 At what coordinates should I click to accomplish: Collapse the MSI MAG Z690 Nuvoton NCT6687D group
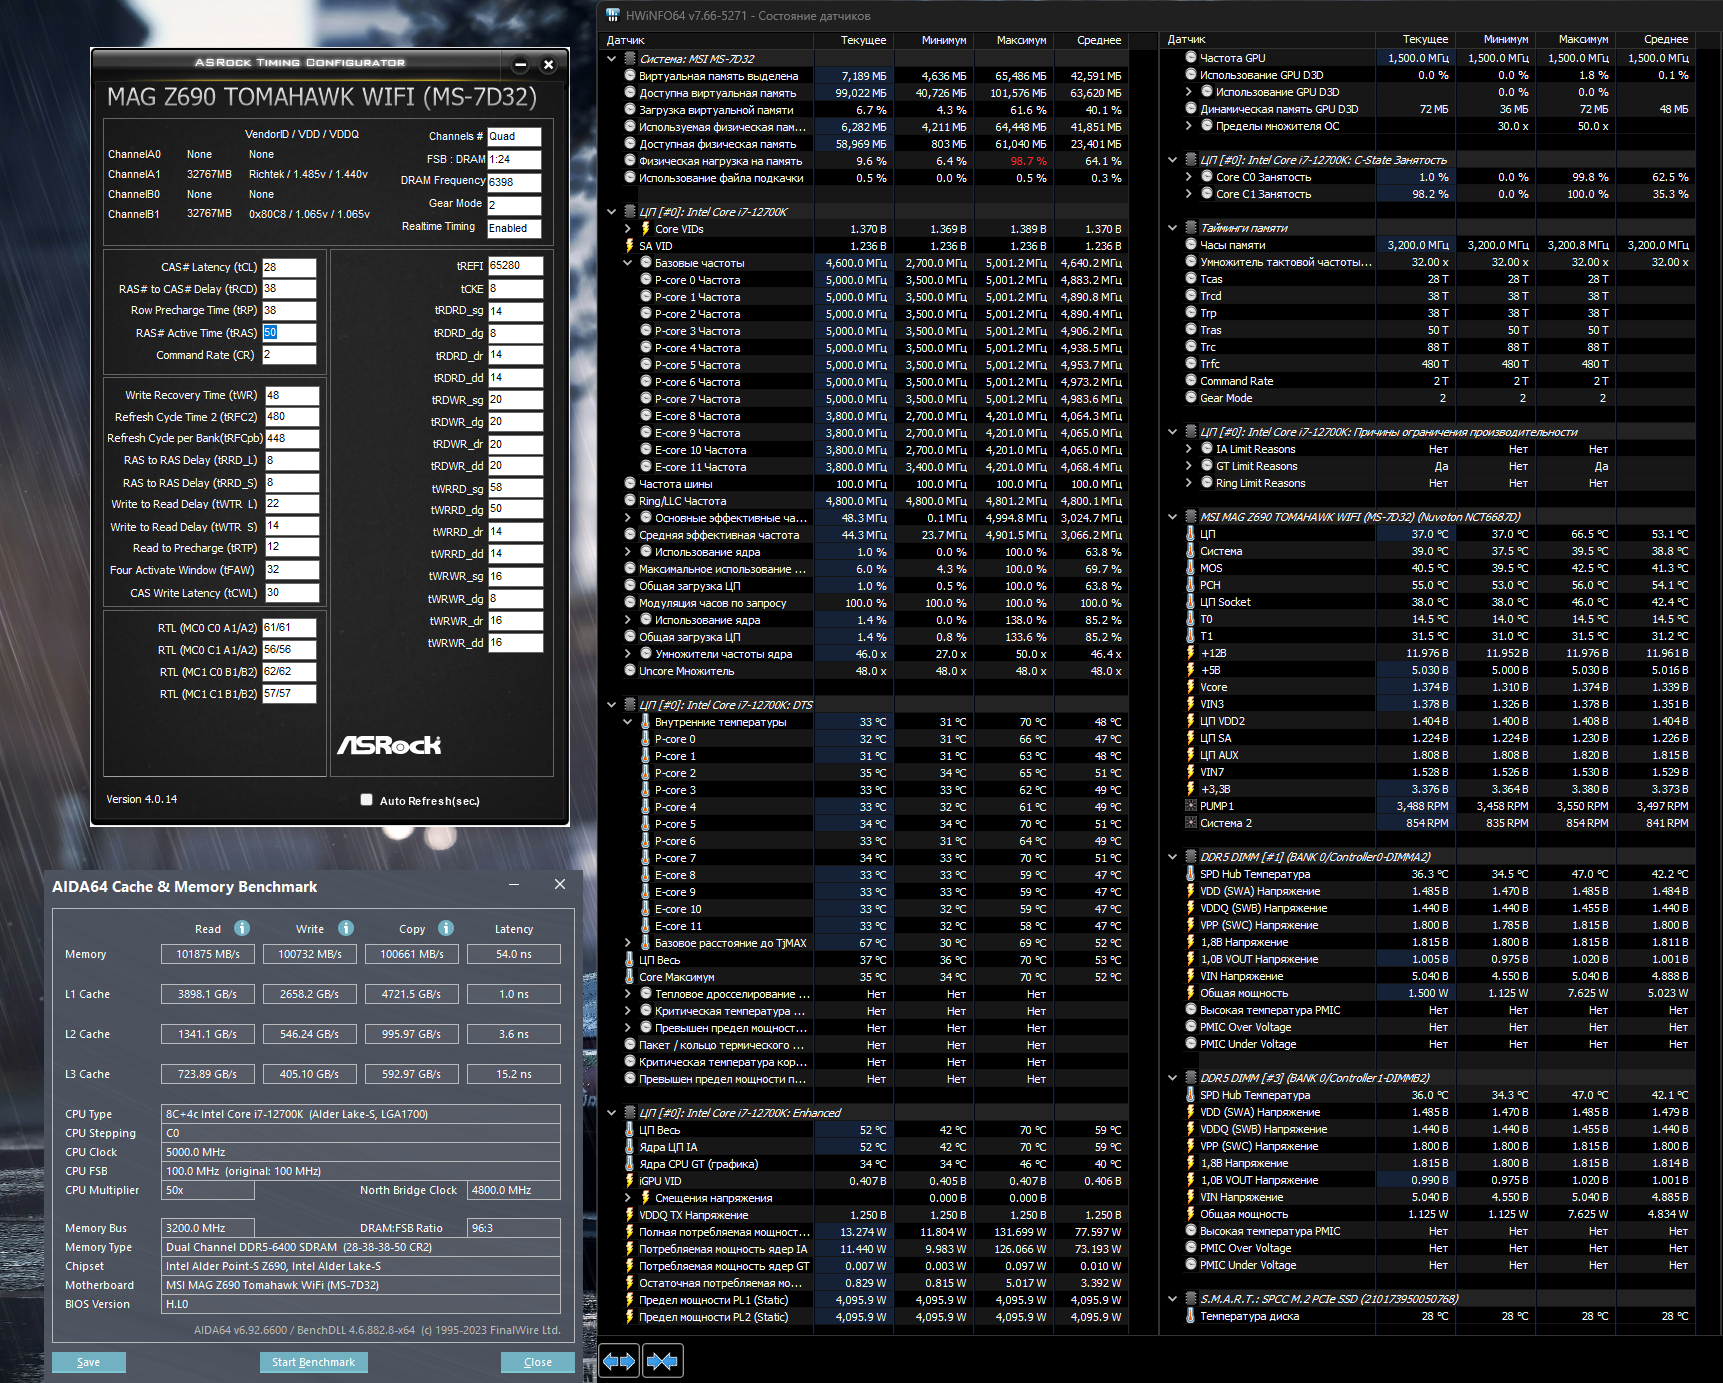click(x=1173, y=517)
